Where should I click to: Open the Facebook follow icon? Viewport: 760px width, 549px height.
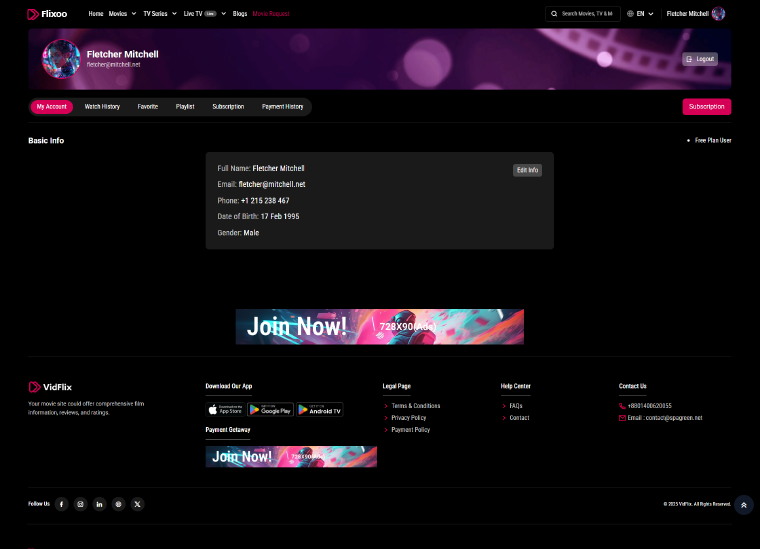(62, 504)
